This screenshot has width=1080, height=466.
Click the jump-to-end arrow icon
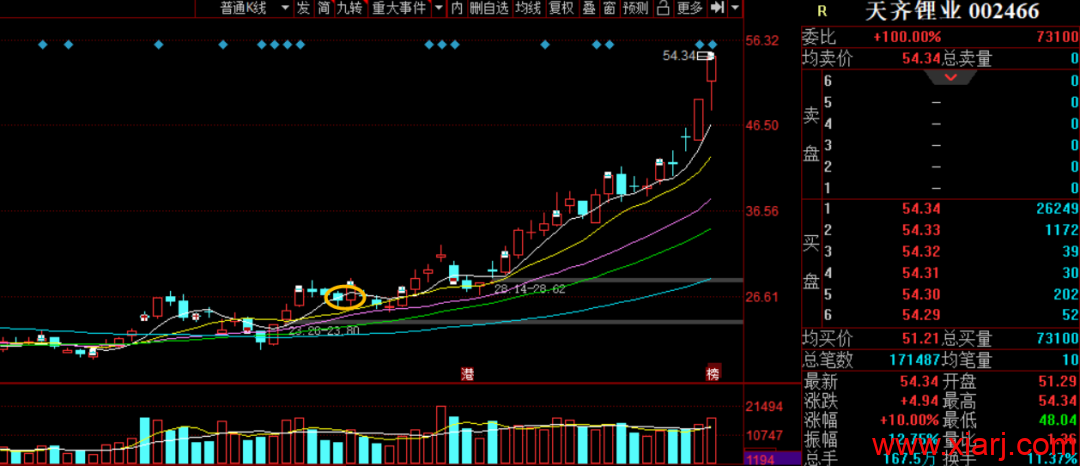[x=718, y=8]
